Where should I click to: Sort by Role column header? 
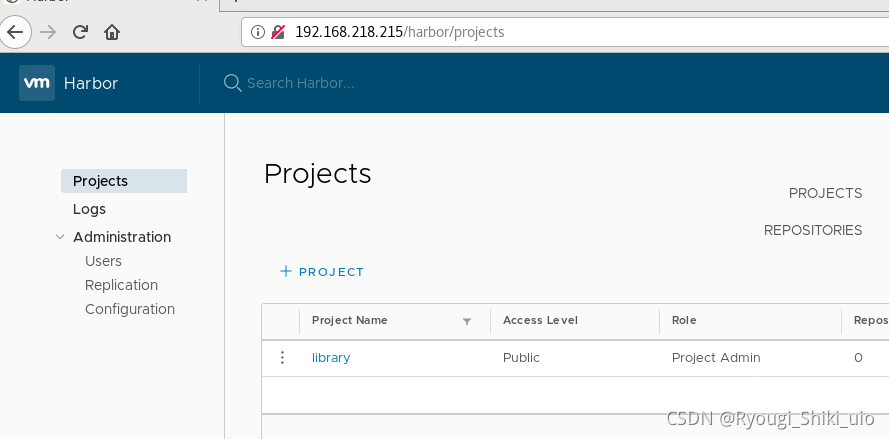point(684,320)
